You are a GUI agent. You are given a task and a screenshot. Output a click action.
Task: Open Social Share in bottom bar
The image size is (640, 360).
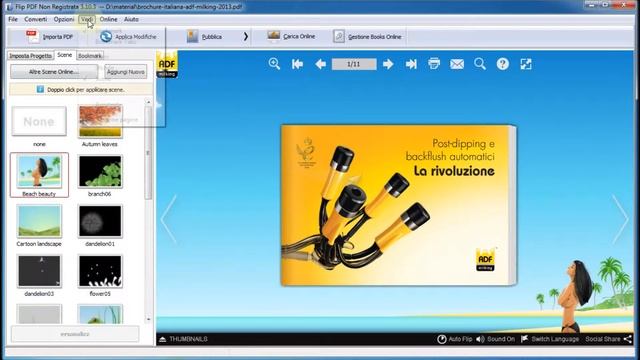pyautogui.click(x=609, y=339)
